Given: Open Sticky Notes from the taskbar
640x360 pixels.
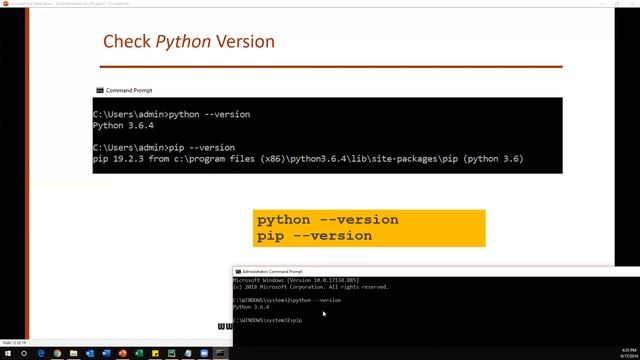Looking at the screenshot, I should [x=155, y=353].
